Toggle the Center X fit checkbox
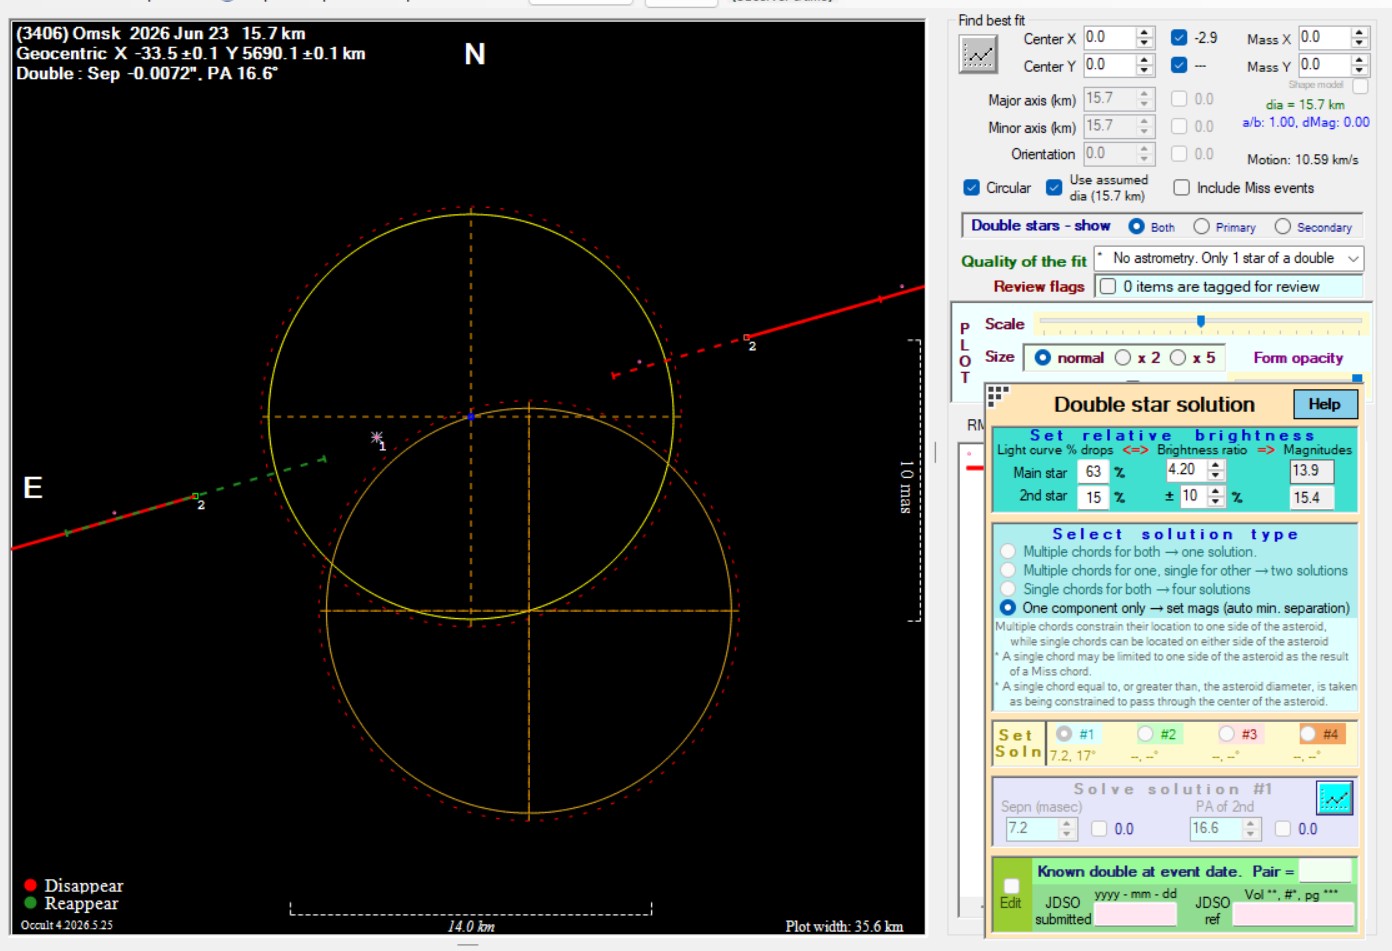 pos(1179,38)
